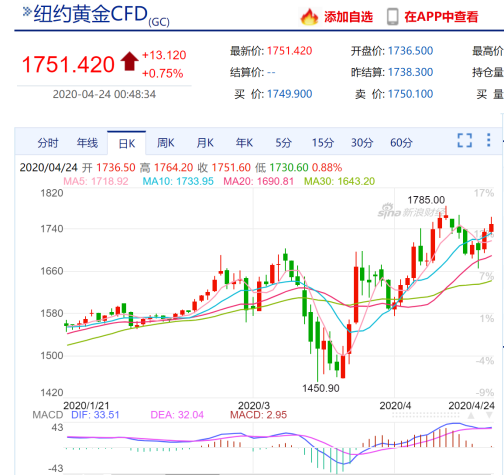
Task: Open 在APP中查看 link
Action: 441,16
